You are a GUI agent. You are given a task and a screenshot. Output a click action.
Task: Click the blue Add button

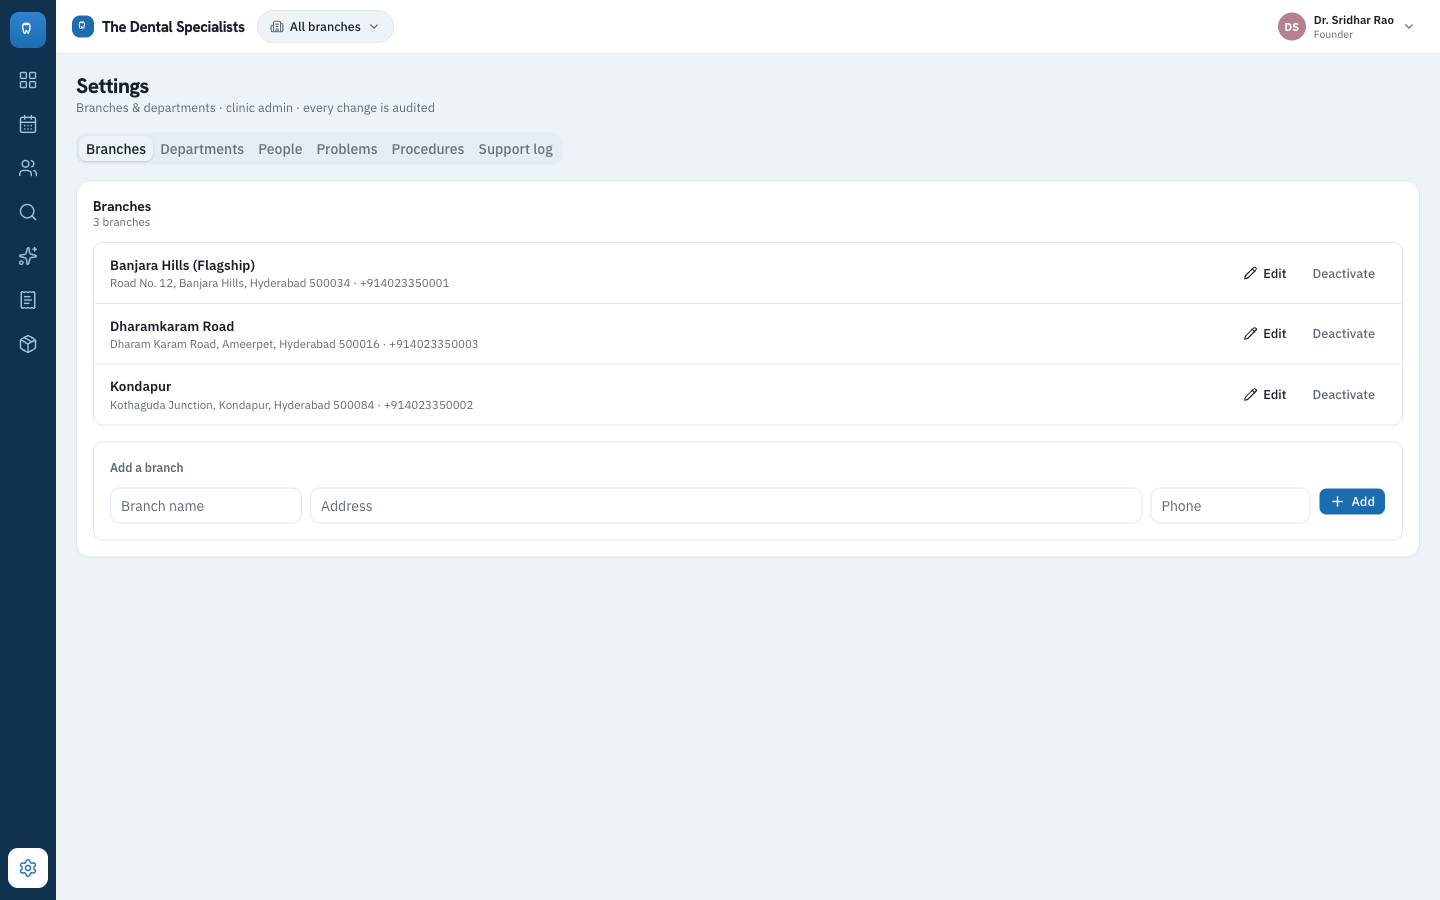(x=1352, y=502)
